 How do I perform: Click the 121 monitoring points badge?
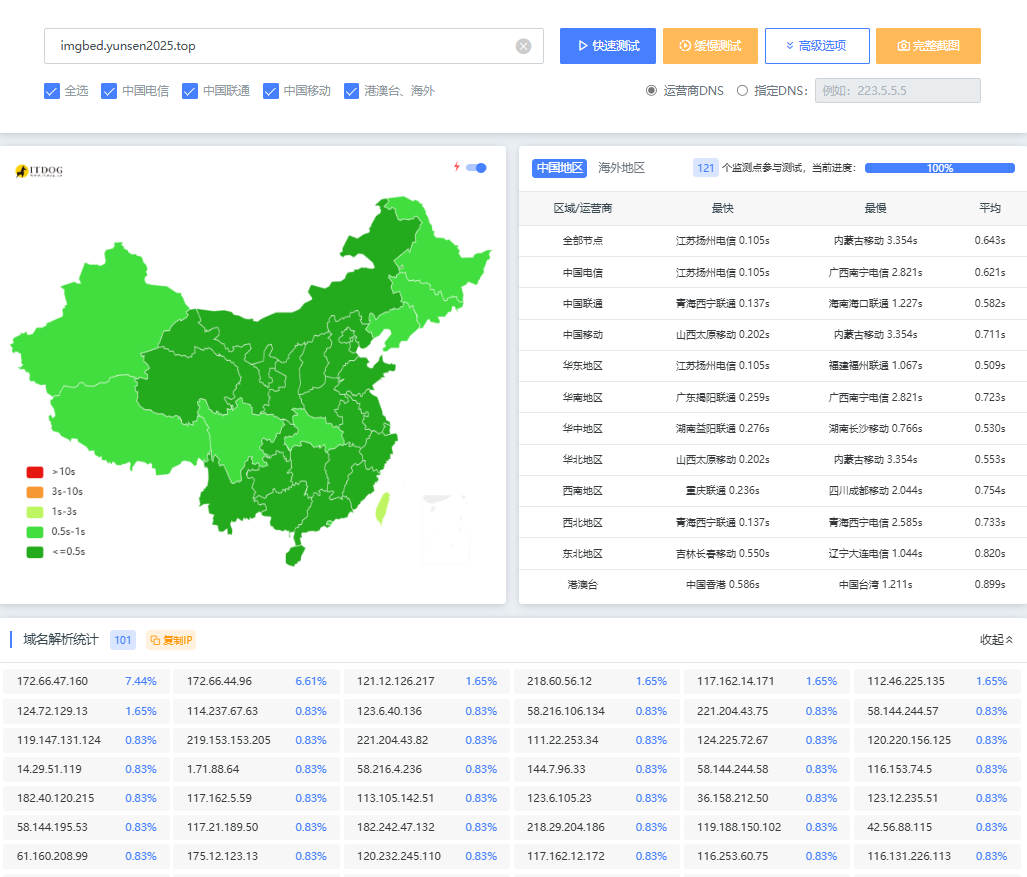(705, 168)
